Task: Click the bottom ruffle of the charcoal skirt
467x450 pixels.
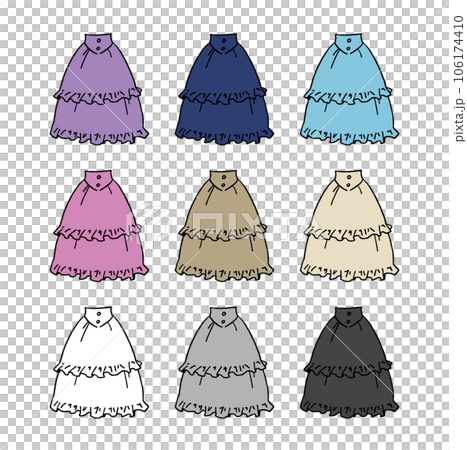Action: click(349, 408)
